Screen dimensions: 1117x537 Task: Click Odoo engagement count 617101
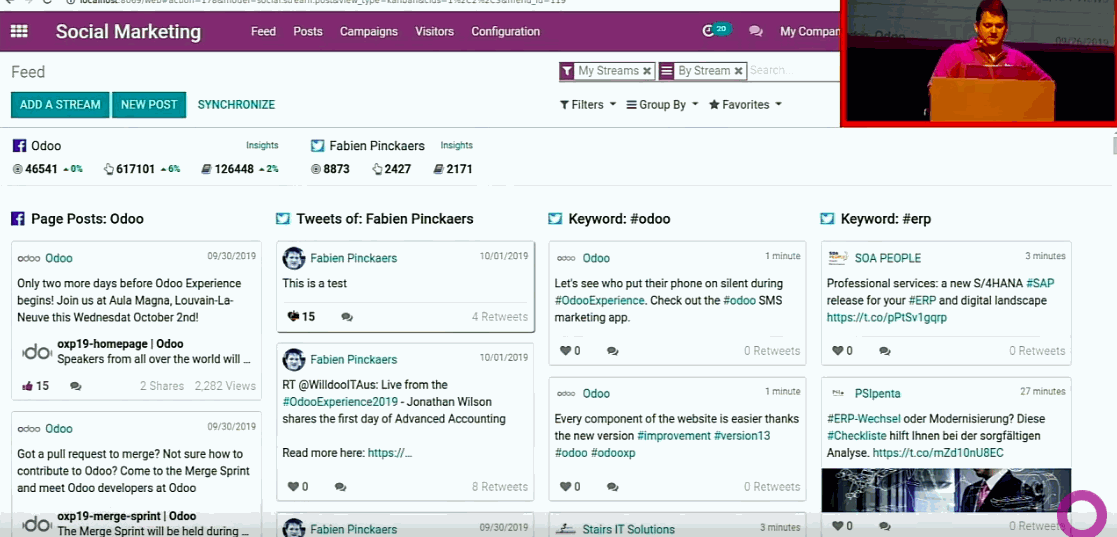[135, 170]
